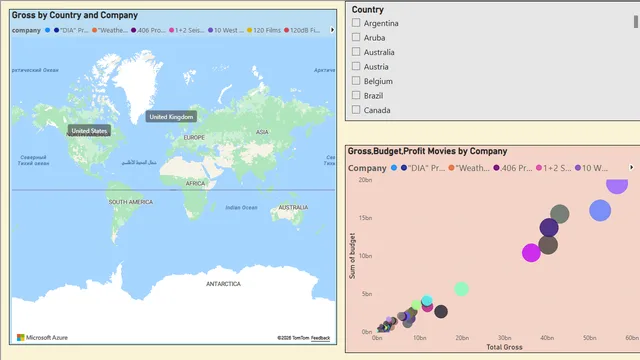The height and width of the screenshot is (360, 640).
Task: Click the SOUTH AMERICA label on map
Action: (131, 202)
